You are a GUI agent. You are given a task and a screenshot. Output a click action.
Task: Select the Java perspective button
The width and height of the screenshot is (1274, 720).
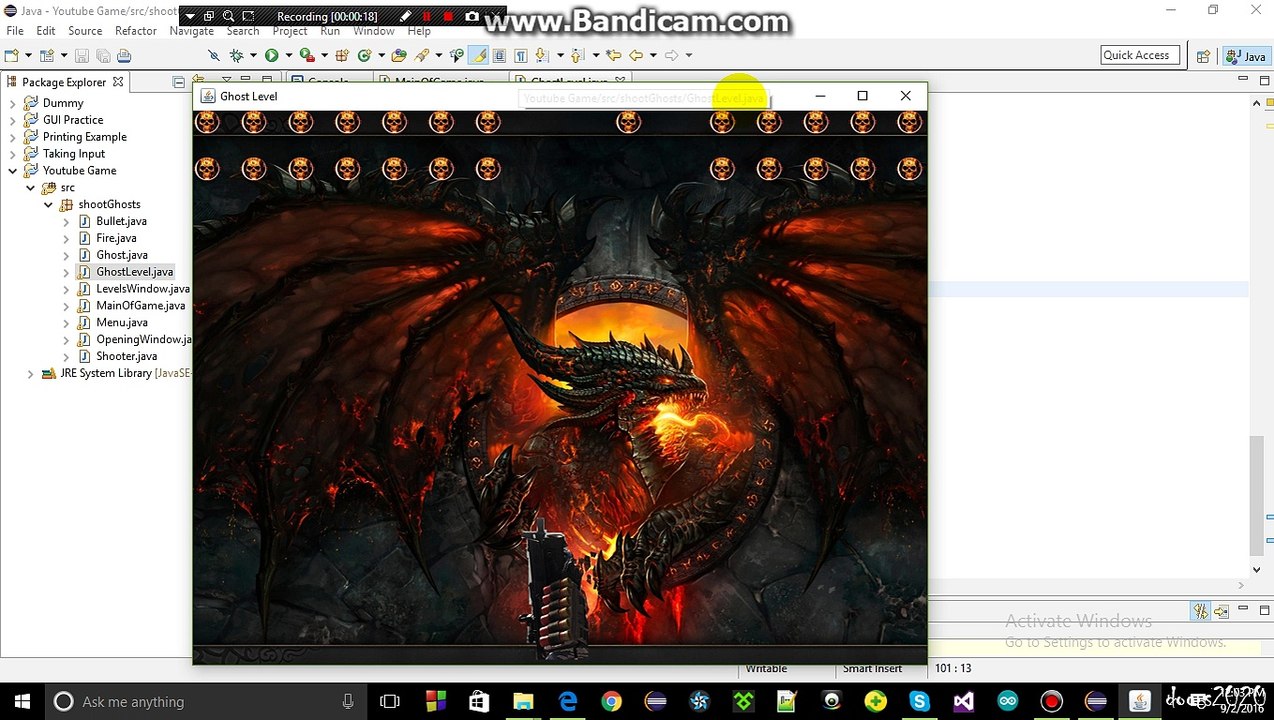(1245, 56)
